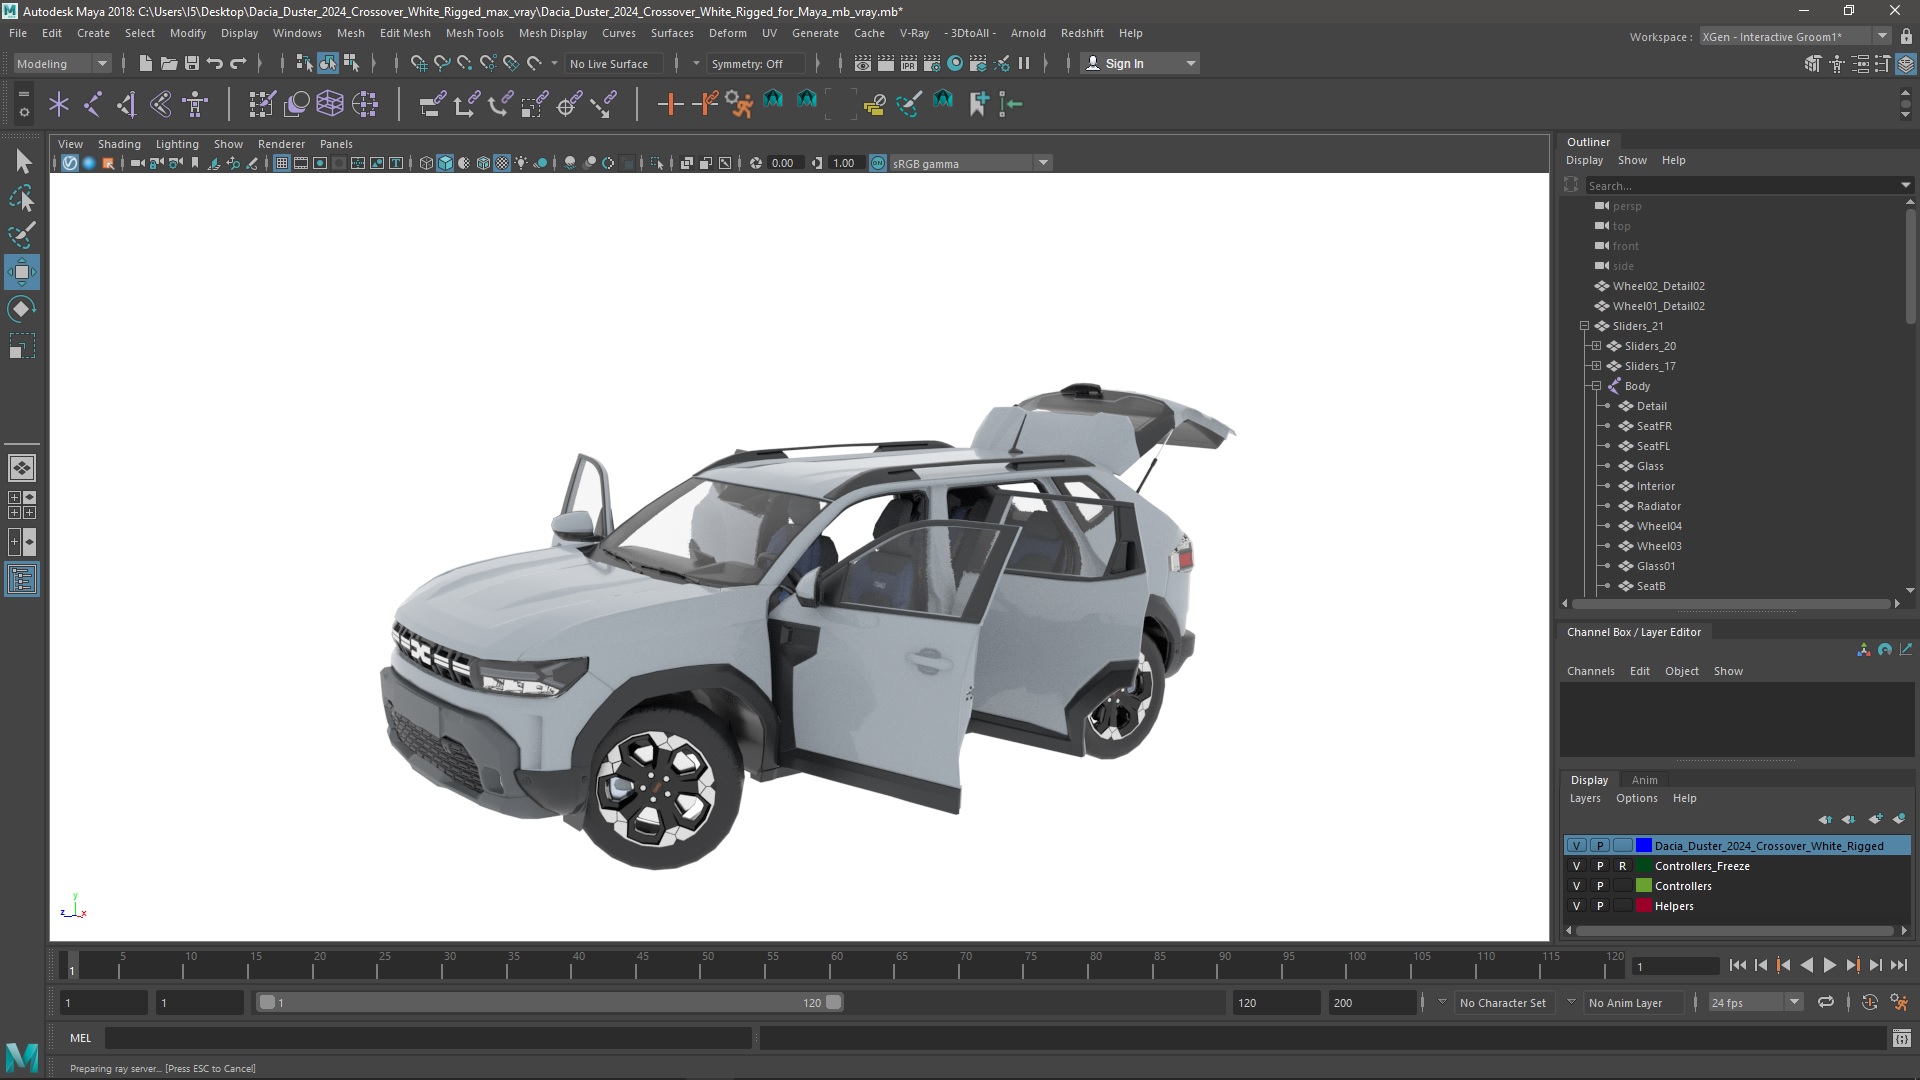Open the viewport Shading menu
The image size is (1920, 1080).
pos(119,144)
